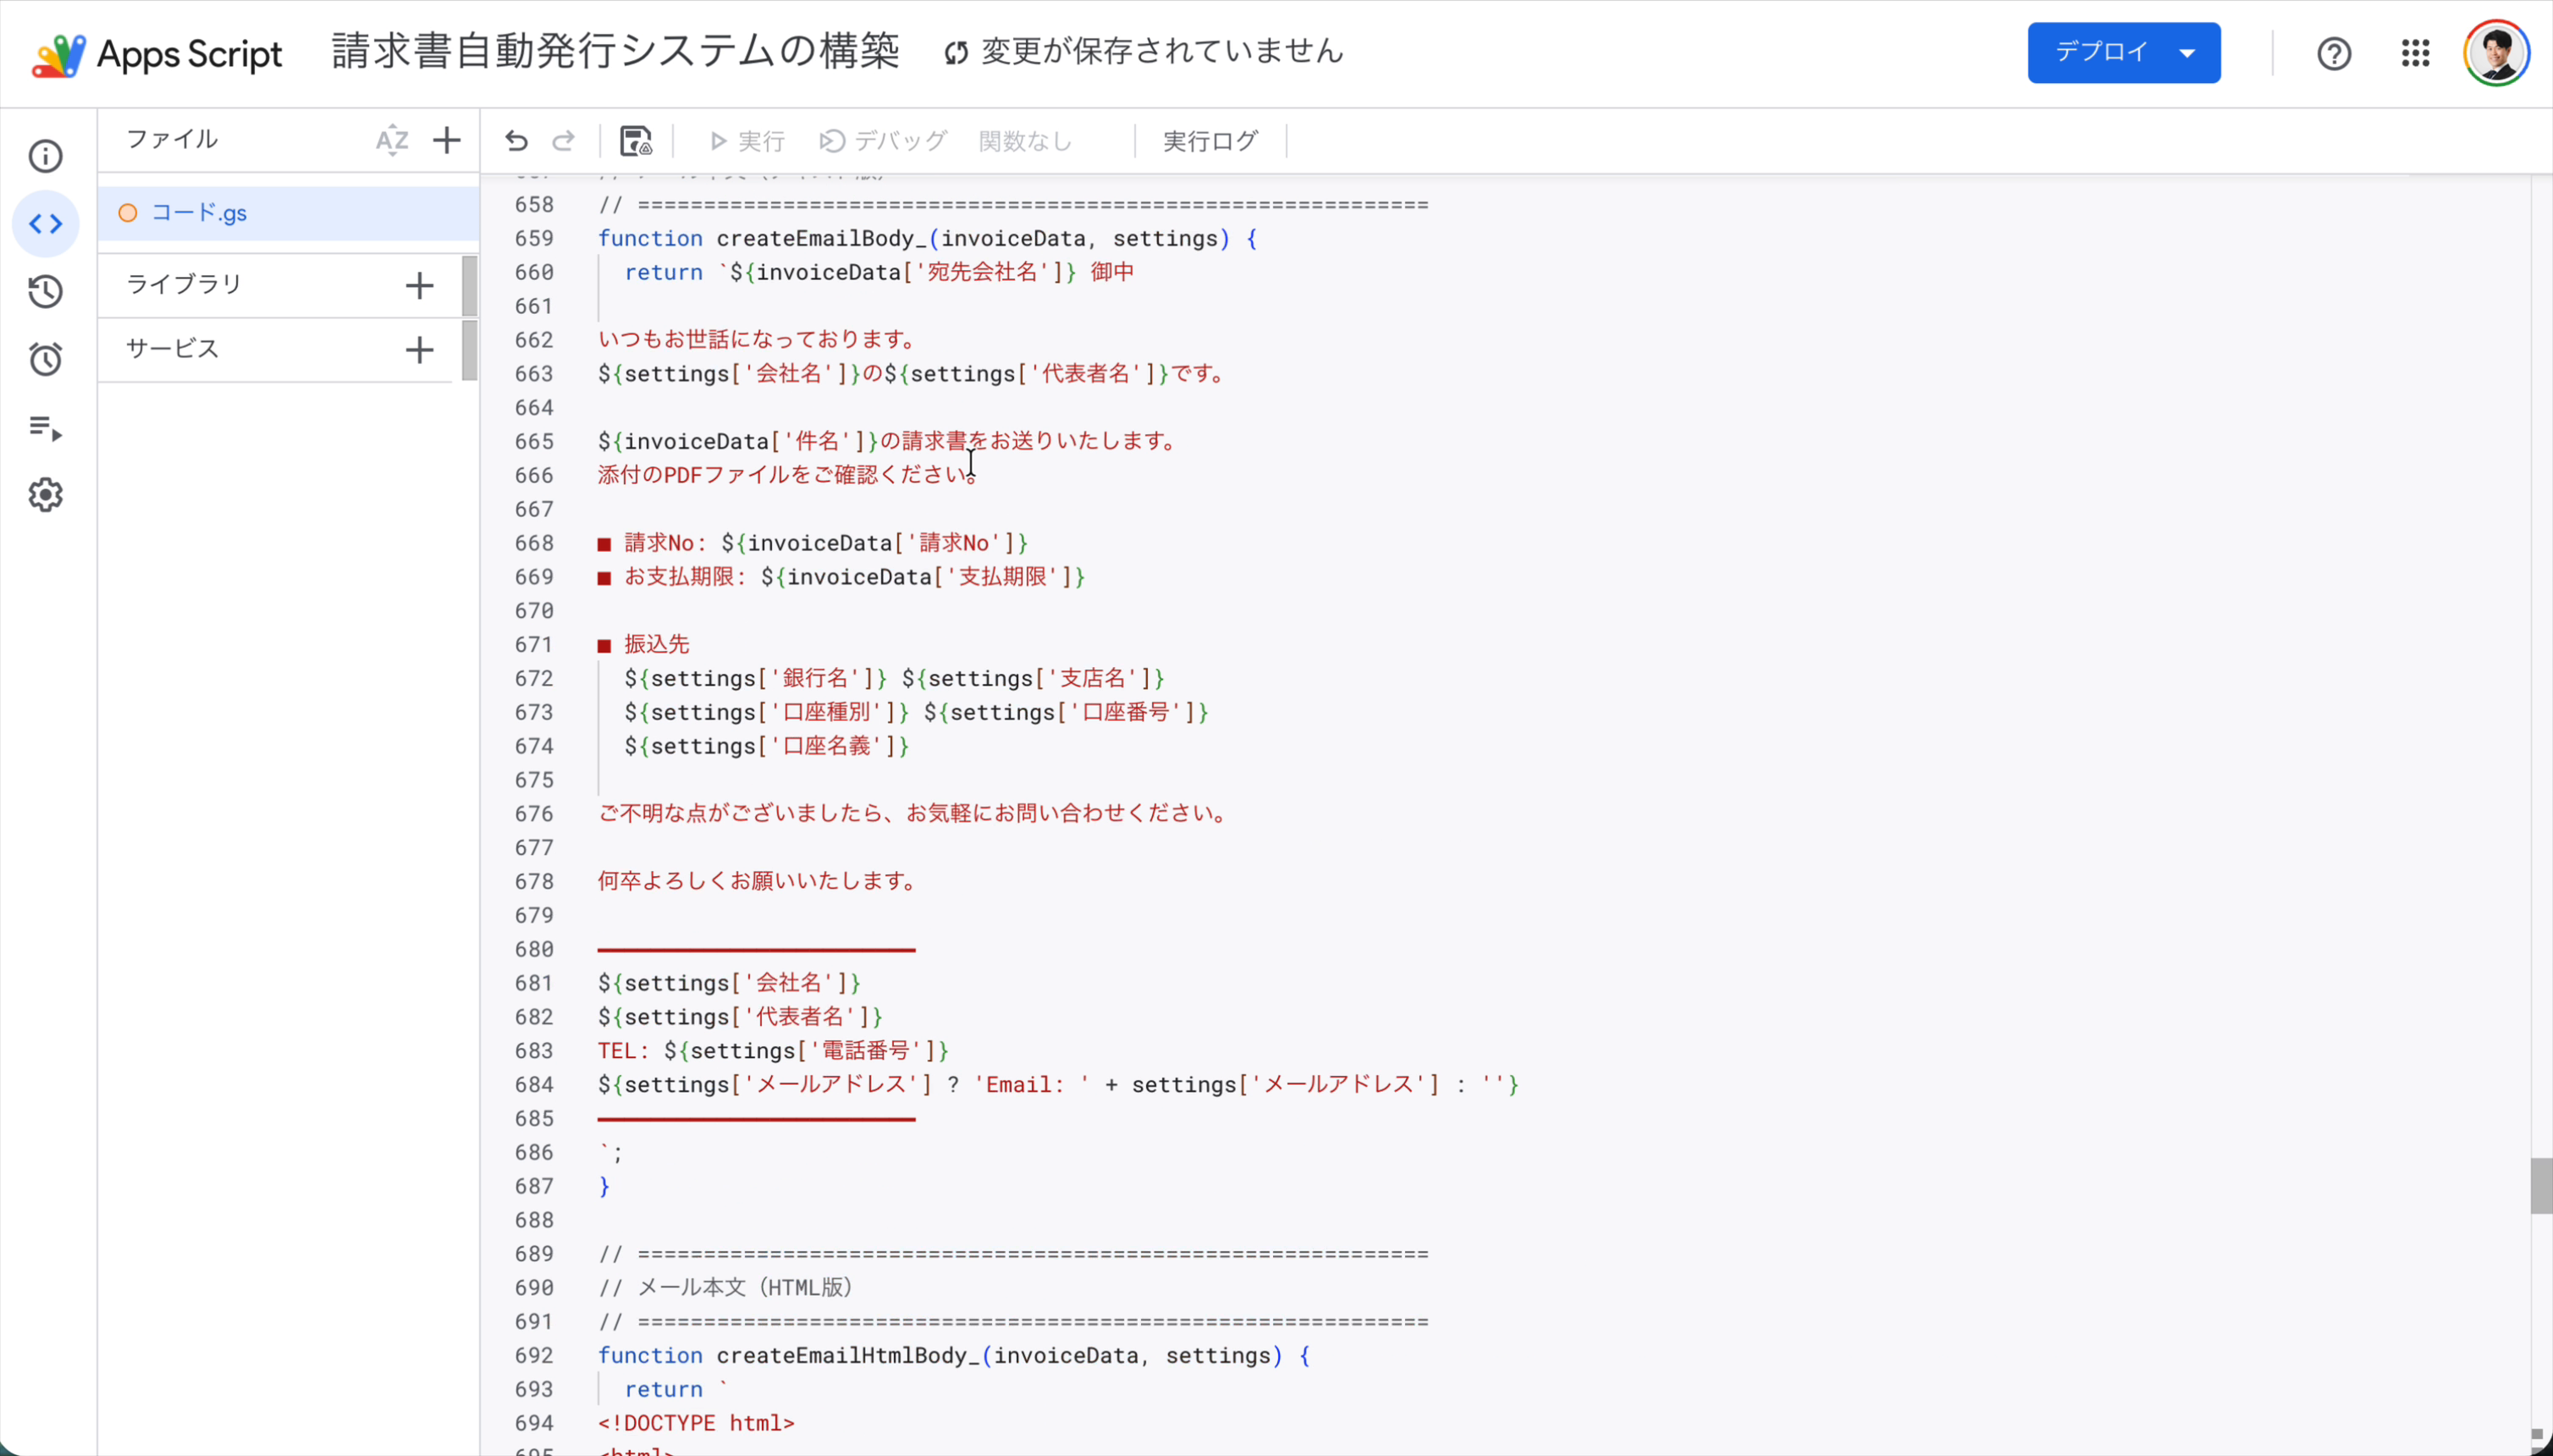View the Project history
The width and height of the screenshot is (2553, 1456).
[x=45, y=291]
